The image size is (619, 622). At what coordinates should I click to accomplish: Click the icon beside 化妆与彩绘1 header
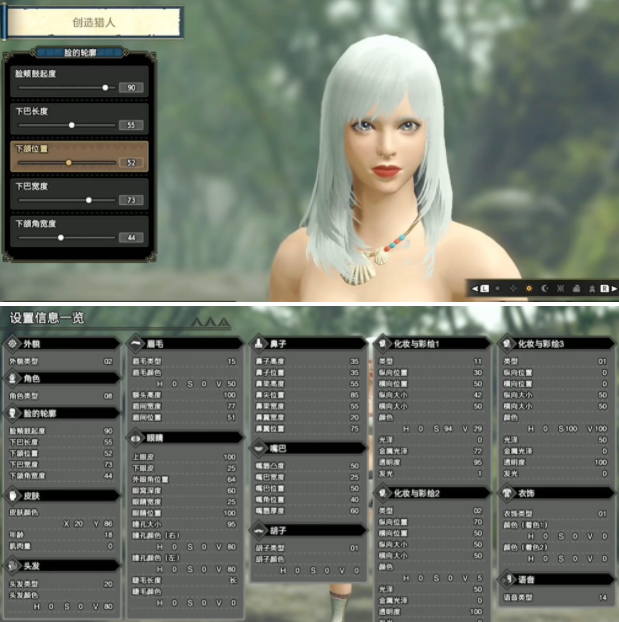tap(383, 344)
